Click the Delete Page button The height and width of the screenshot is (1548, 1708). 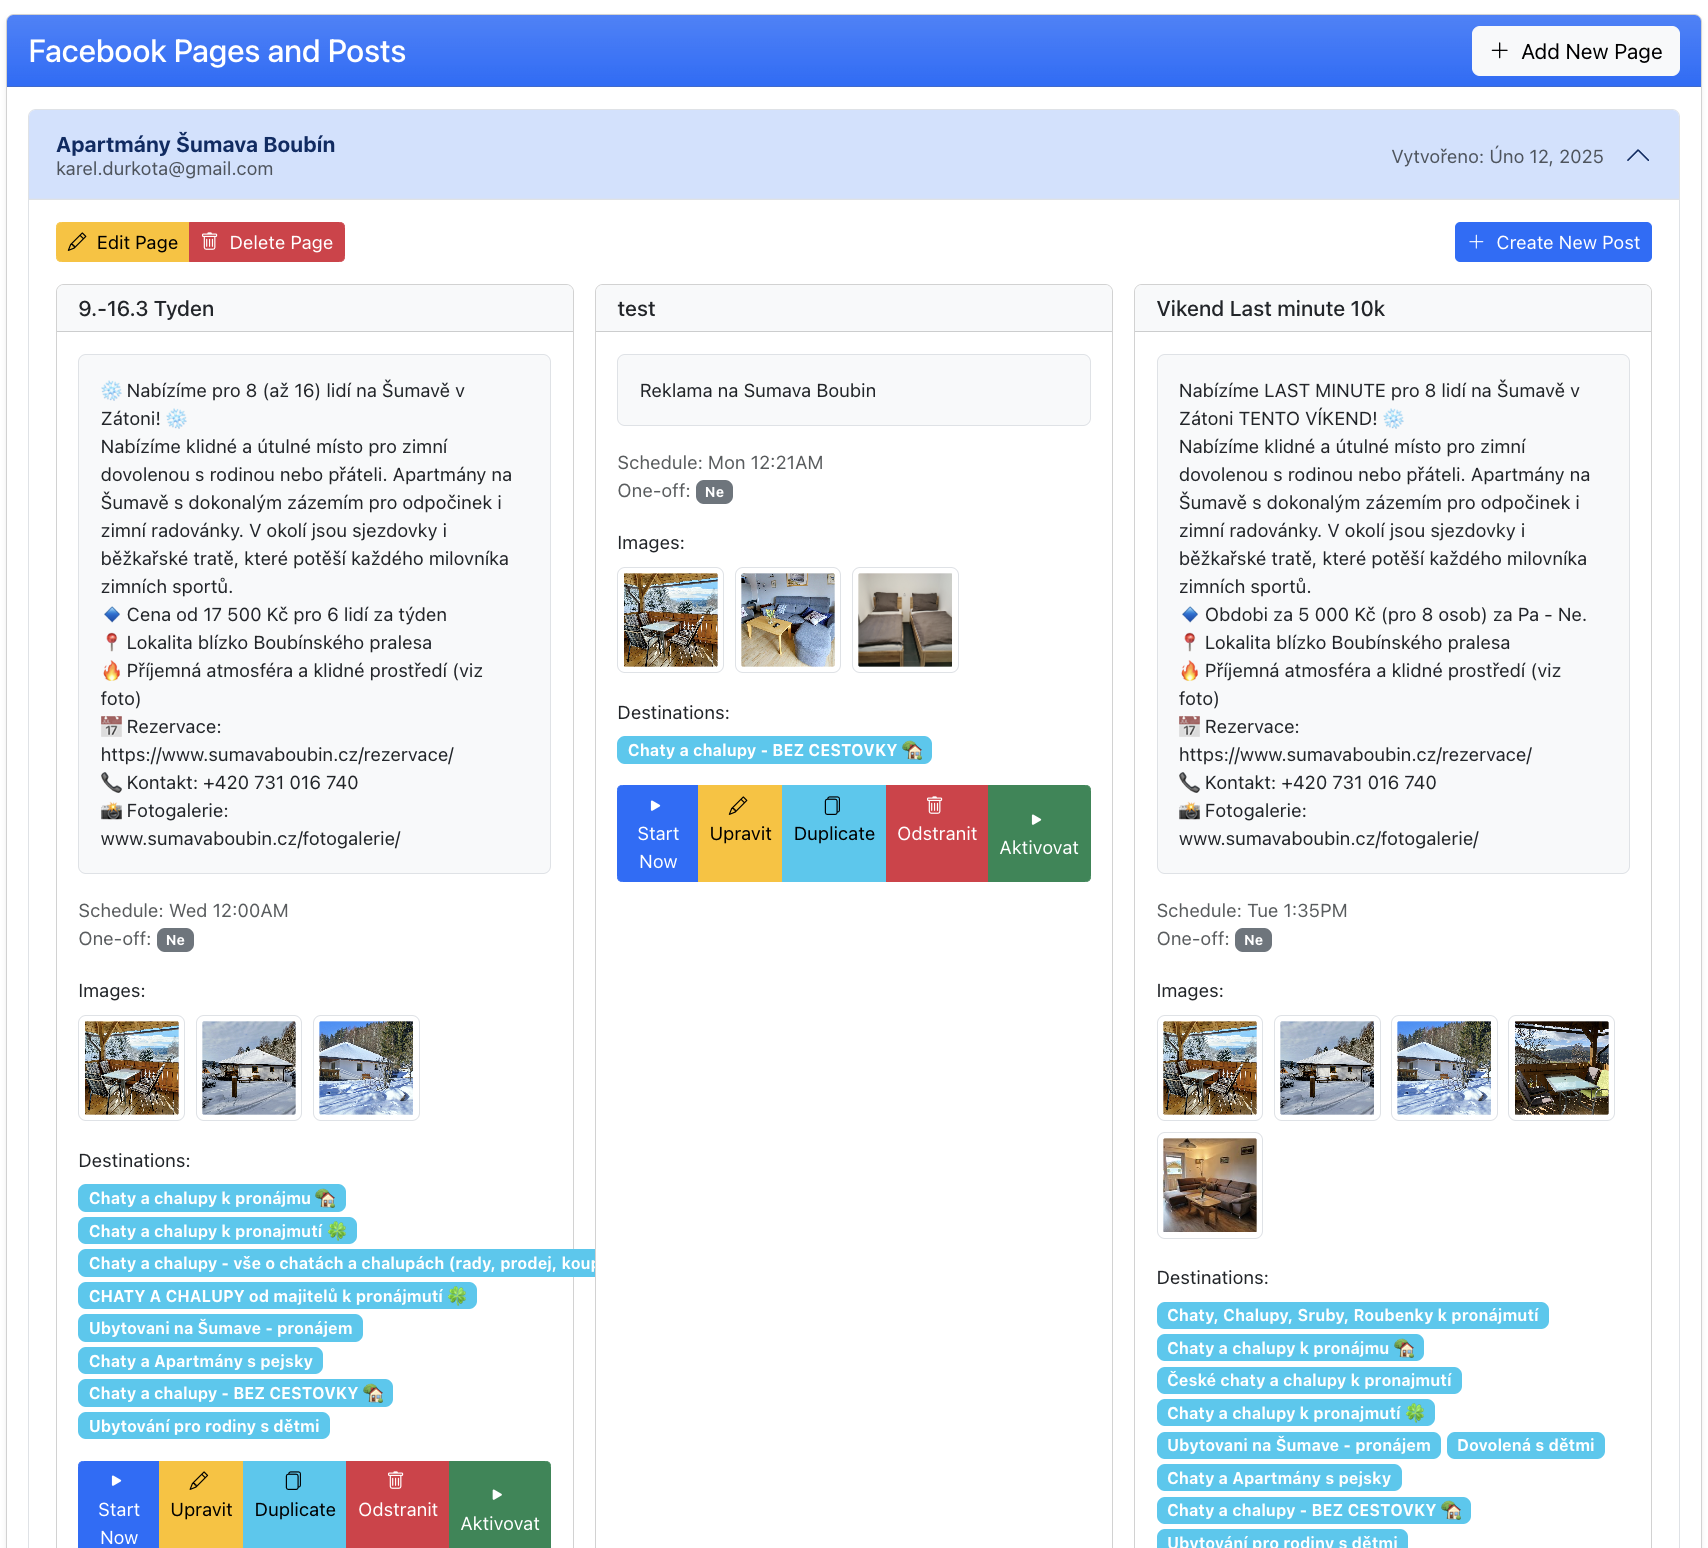pos(267,242)
